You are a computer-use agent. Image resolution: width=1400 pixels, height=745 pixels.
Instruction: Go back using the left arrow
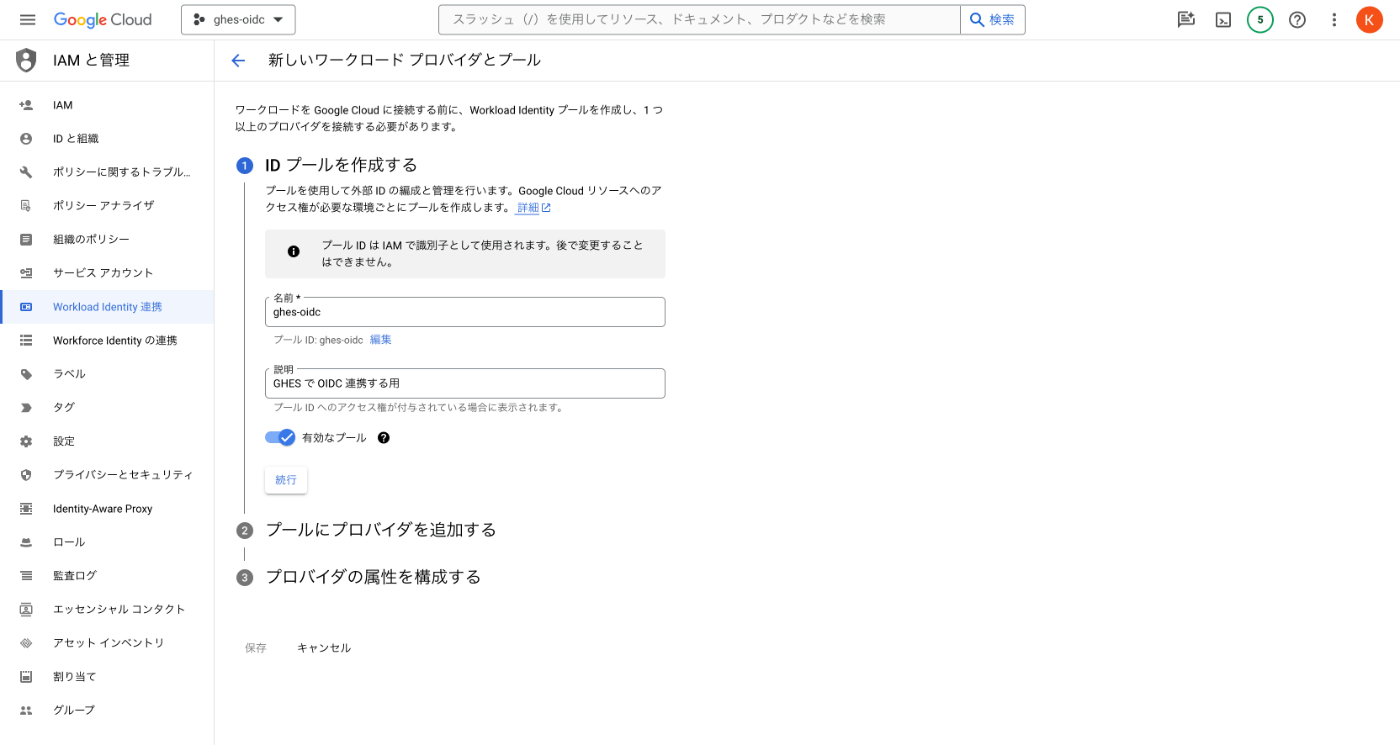[238, 61]
